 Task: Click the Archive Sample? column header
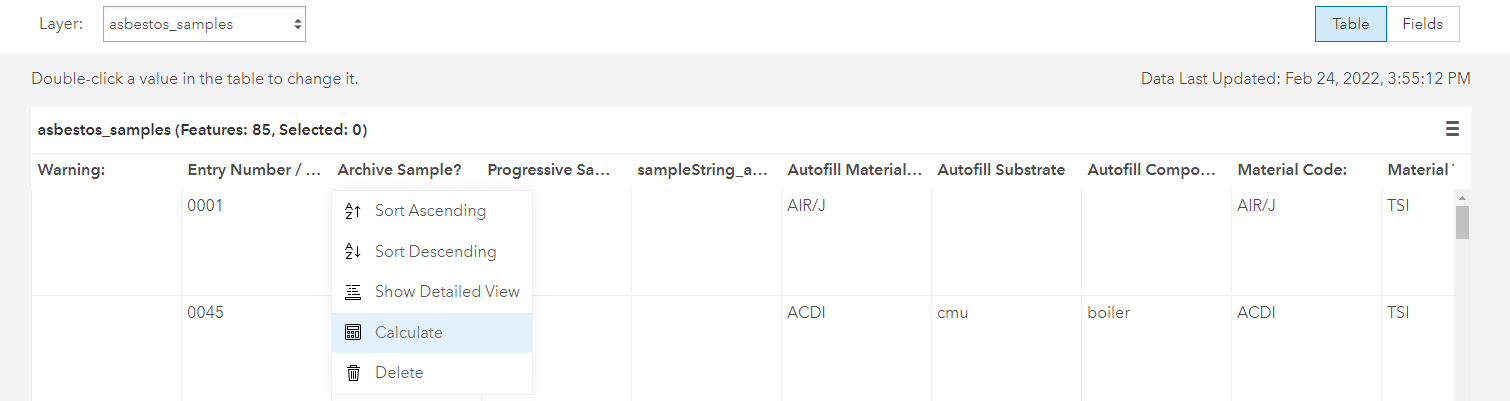point(400,170)
